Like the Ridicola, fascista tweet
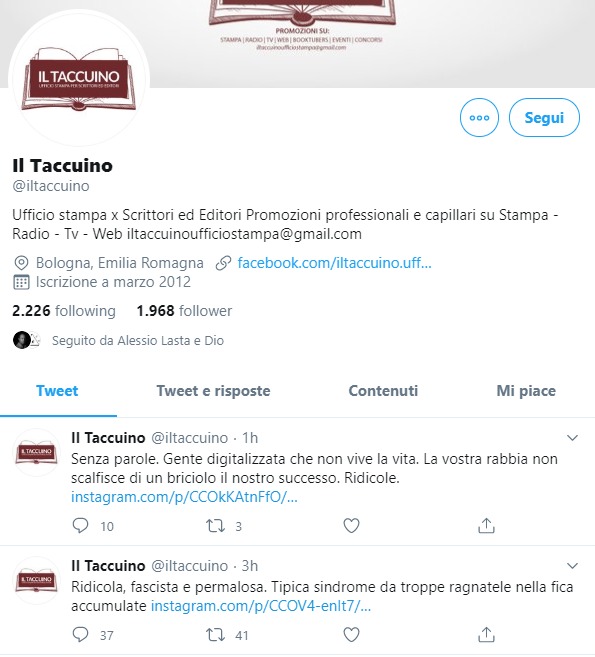595x657 pixels. point(351,635)
